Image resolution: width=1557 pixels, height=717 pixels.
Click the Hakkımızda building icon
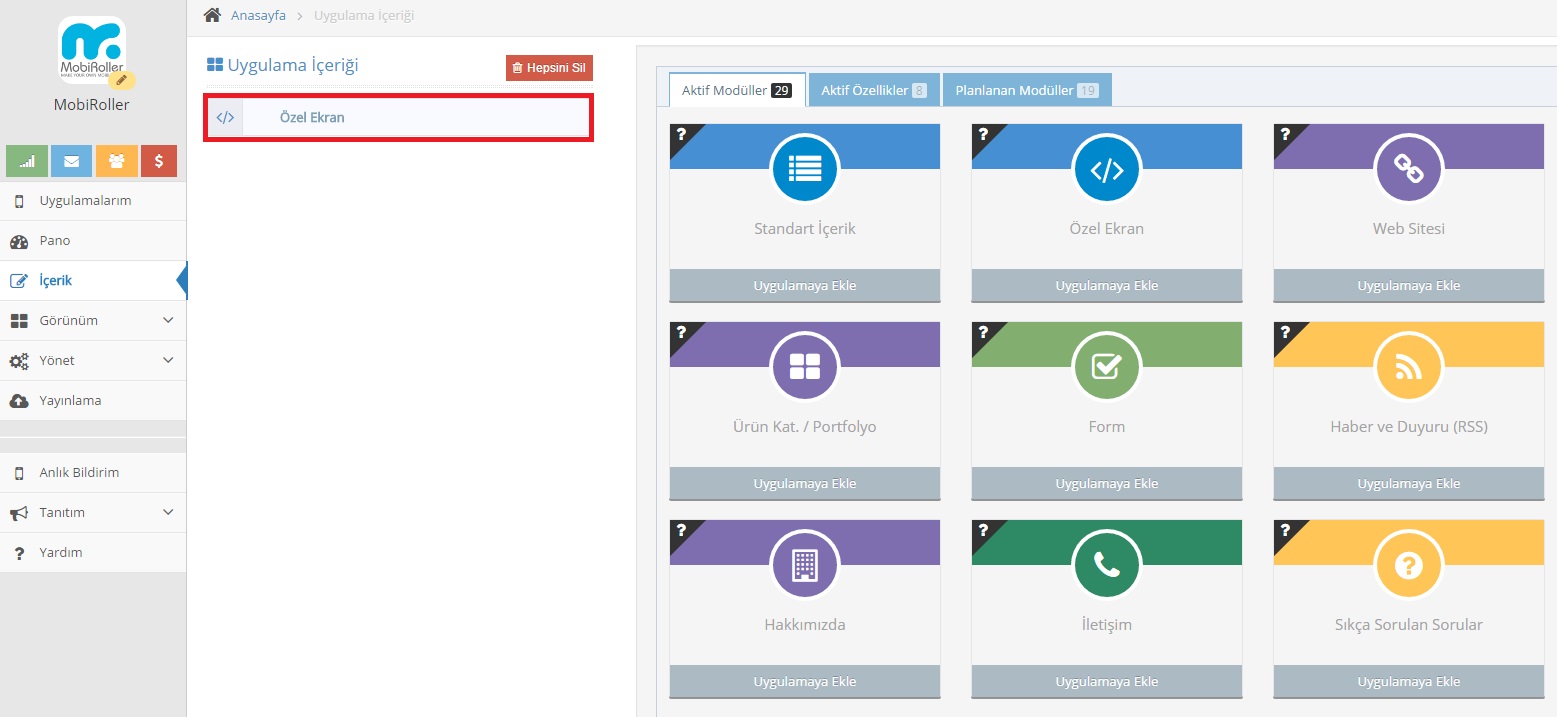tap(805, 565)
